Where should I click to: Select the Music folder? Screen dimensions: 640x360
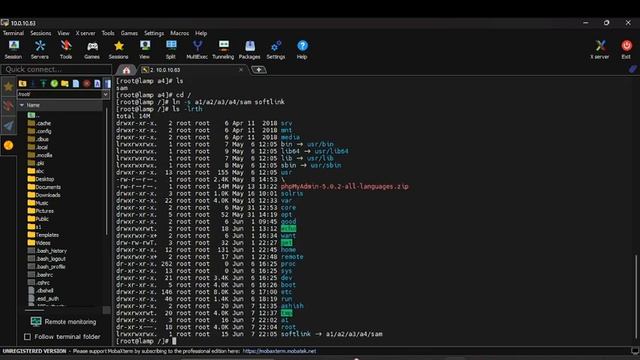point(38,203)
